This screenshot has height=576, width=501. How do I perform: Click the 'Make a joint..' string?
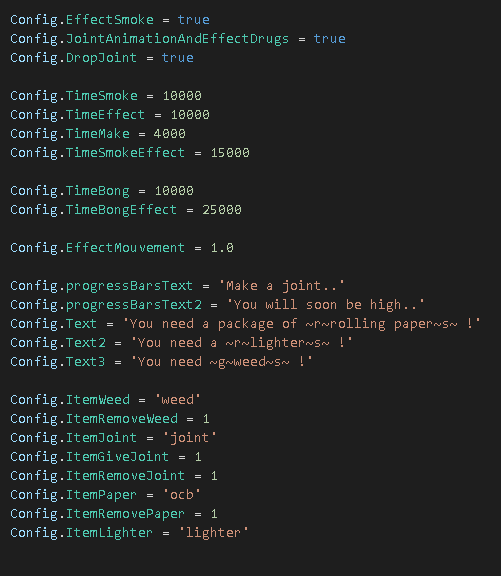click(282, 286)
